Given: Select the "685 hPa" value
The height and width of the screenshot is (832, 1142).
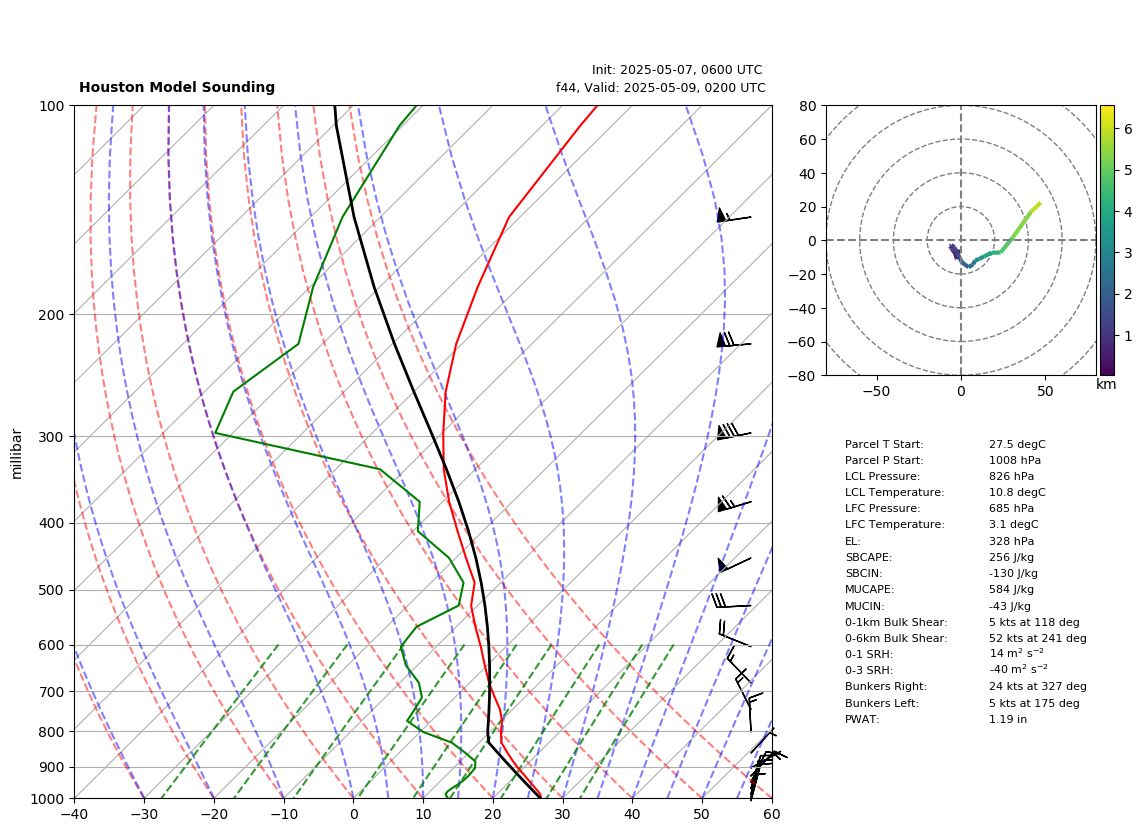Looking at the screenshot, I should 1012,509.
